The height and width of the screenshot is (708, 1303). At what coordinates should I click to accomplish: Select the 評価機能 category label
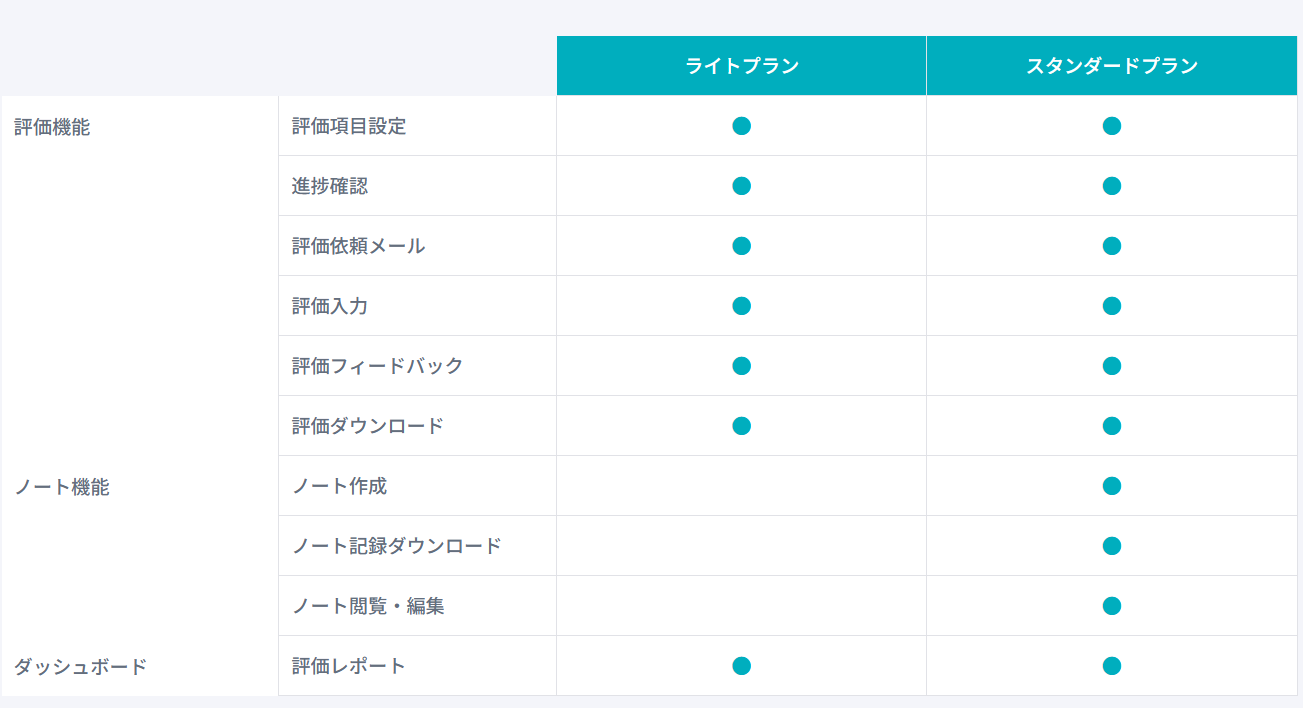[x=52, y=127]
